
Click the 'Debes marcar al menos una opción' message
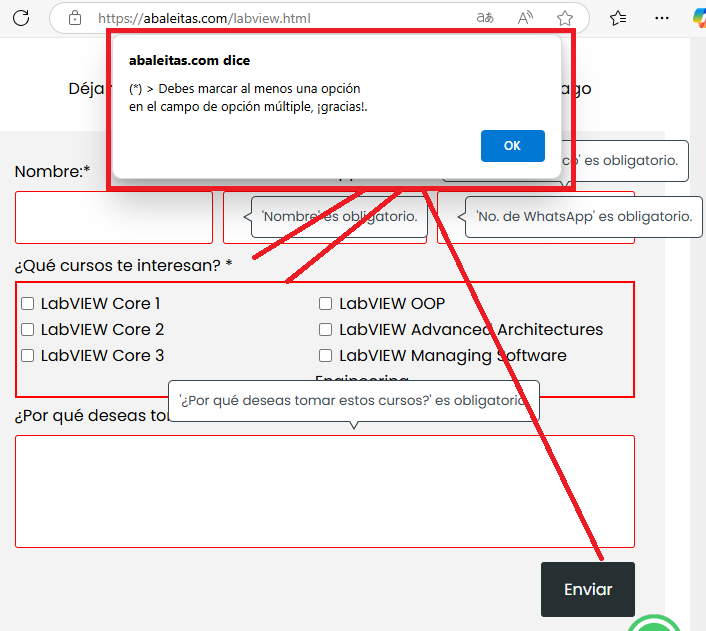pyautogui.click(x=248, y=98)
